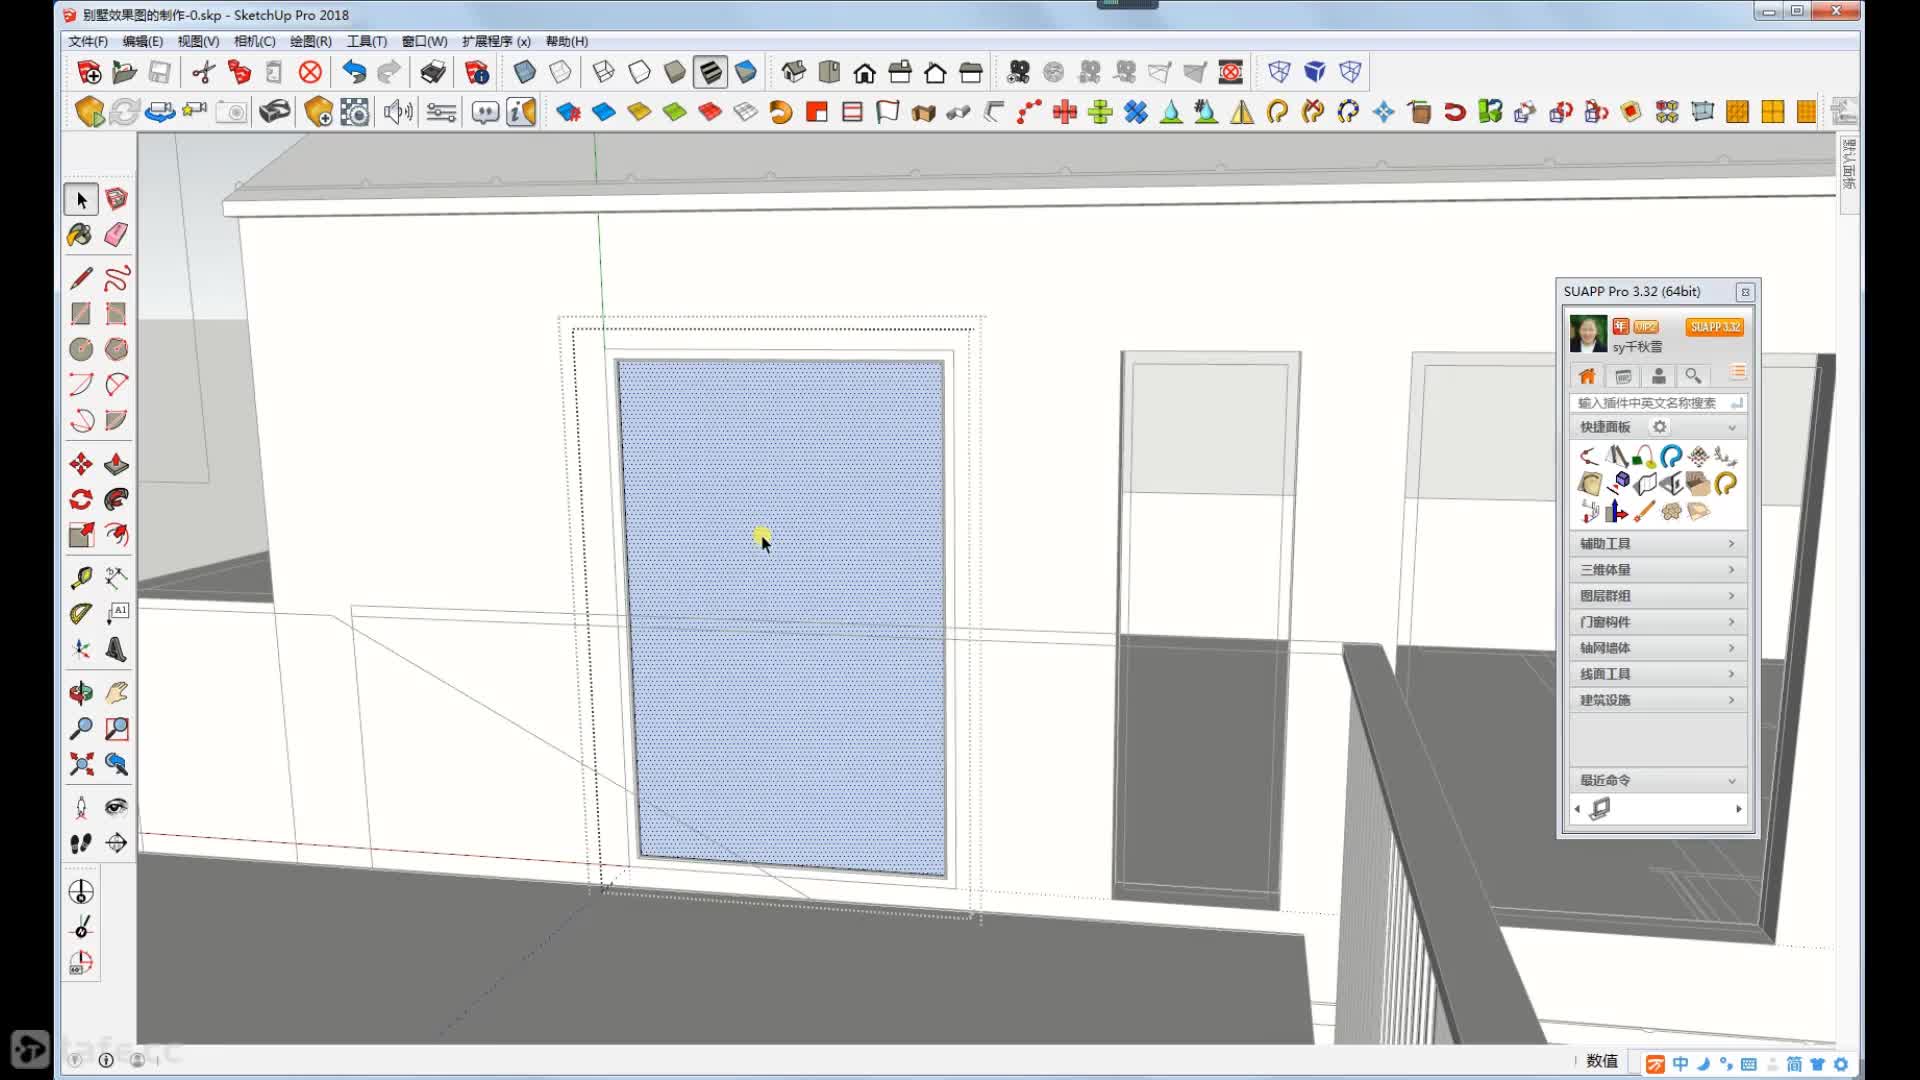
Task: Expand the 图层群组 section
Action: point(1658,595)
